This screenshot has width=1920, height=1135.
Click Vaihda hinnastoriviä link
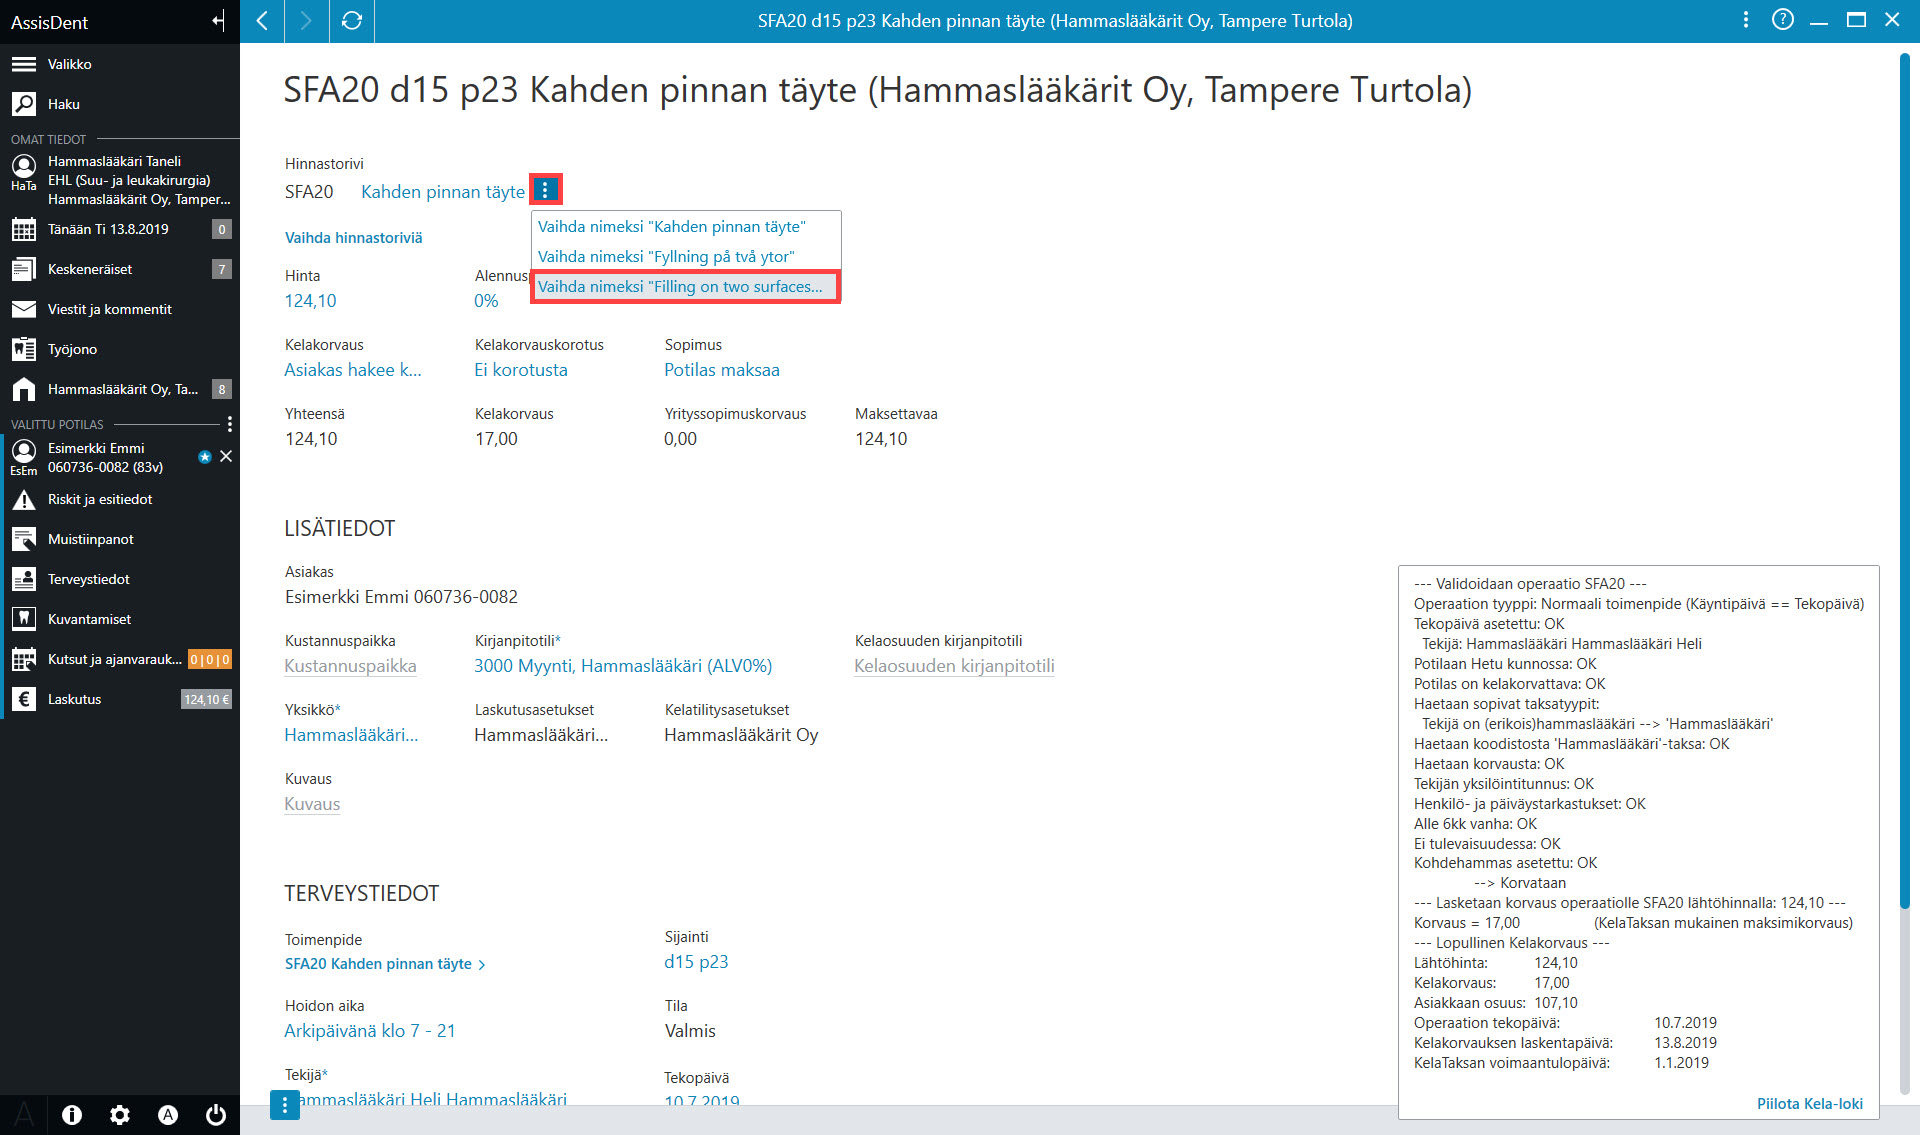353,238
